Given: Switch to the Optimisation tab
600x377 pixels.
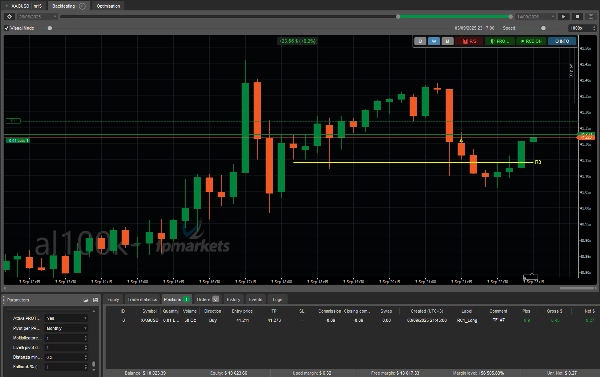Looking at the screenshot, I should 108,6.
